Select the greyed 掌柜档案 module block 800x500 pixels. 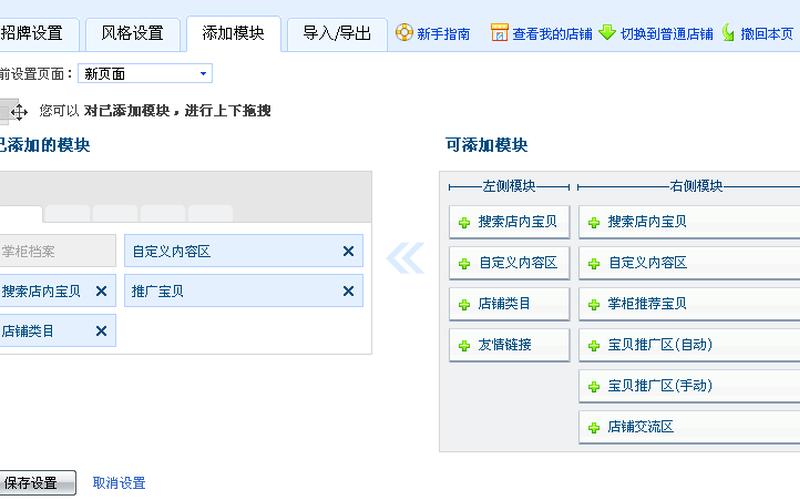(58, 251)
